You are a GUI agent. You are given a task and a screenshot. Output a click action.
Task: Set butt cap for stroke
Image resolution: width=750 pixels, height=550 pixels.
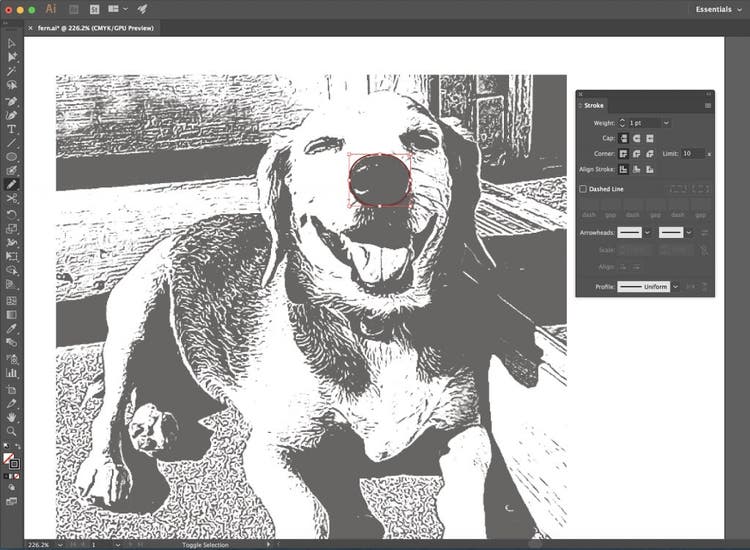(623, 138)
